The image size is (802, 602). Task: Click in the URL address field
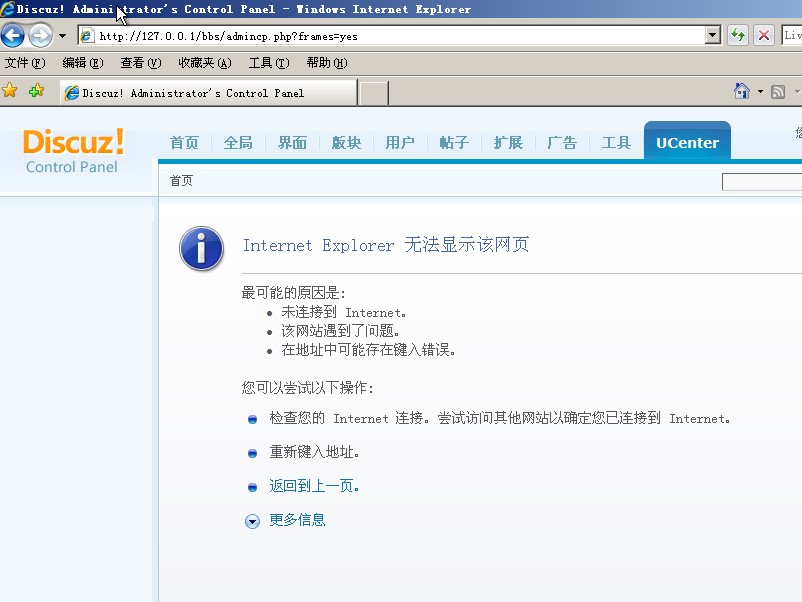point(400,36)
